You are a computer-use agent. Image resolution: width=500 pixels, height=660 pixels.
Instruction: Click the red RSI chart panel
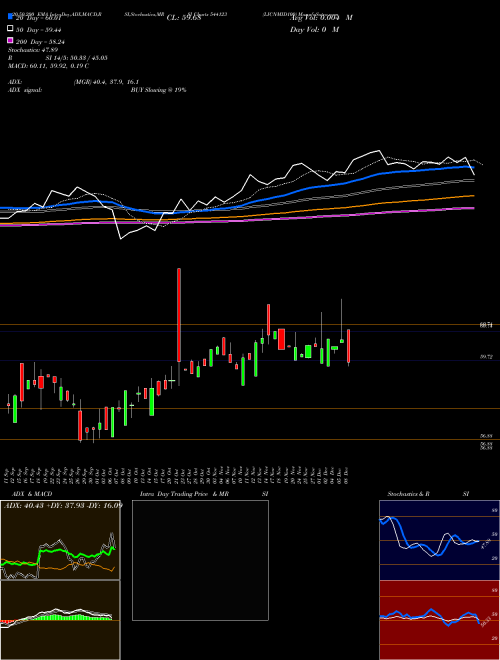tap(439, 620)
